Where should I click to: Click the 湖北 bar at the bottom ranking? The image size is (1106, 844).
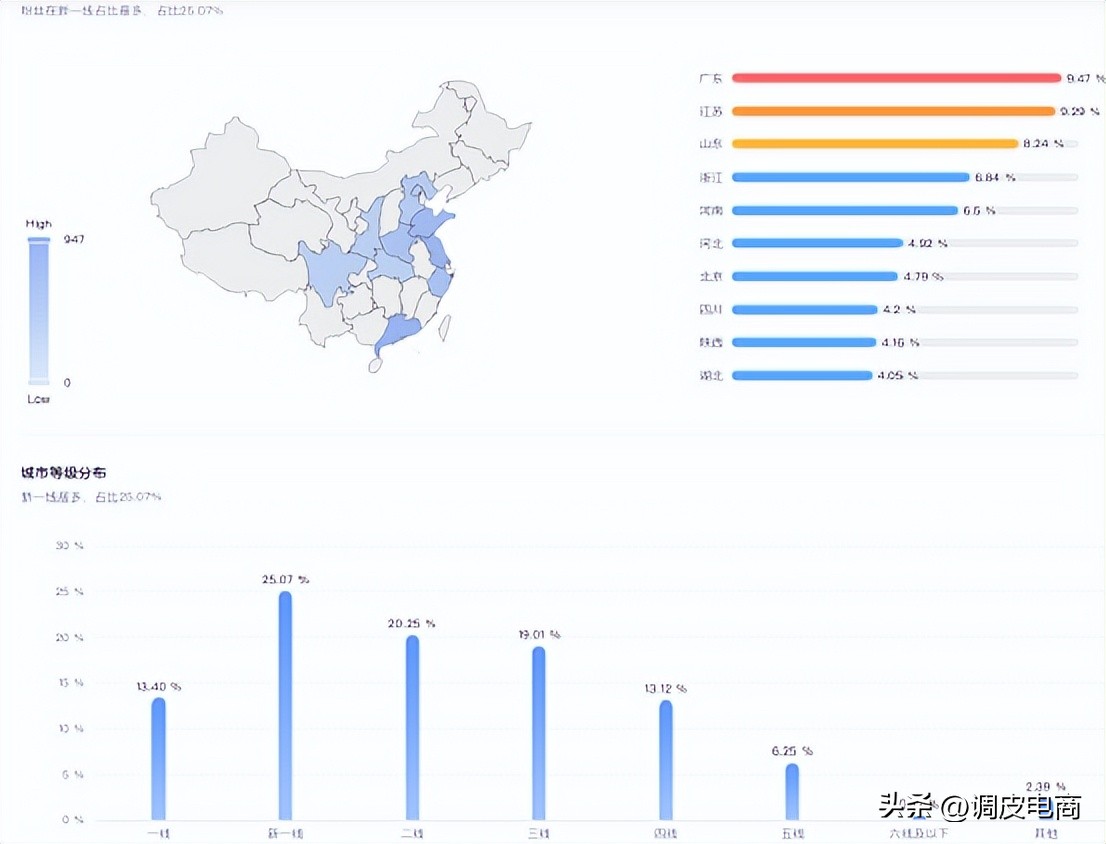(800, 375)
